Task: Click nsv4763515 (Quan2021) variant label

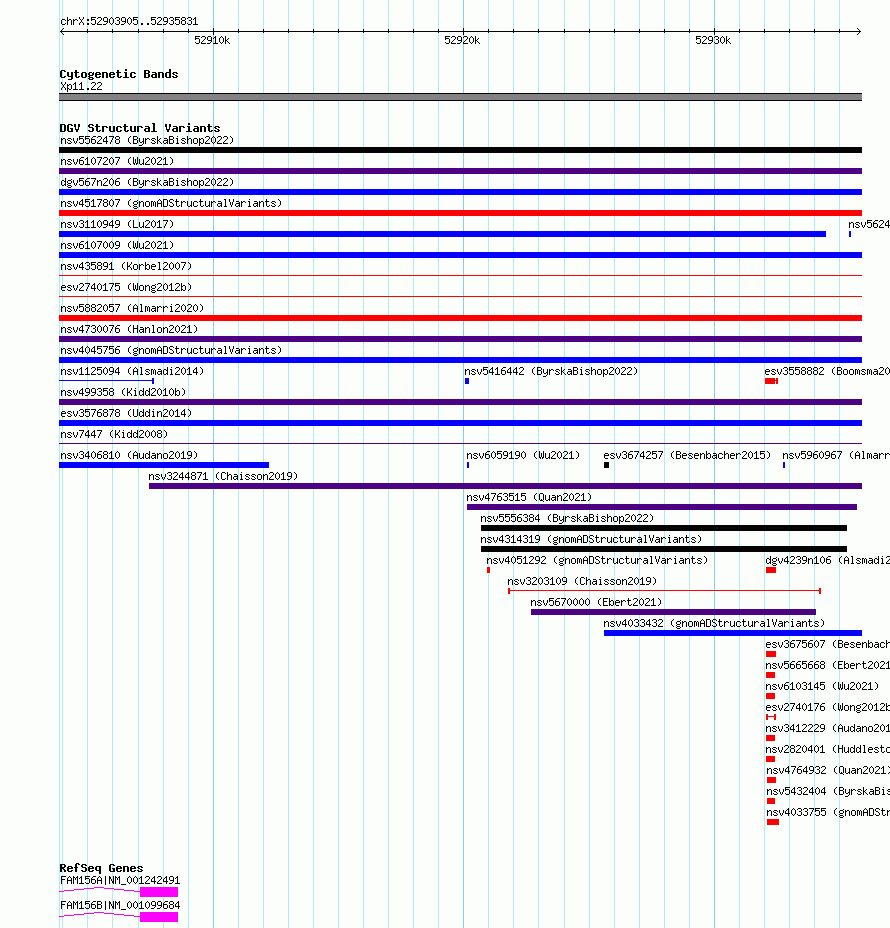Action: (x=529, y=497)
